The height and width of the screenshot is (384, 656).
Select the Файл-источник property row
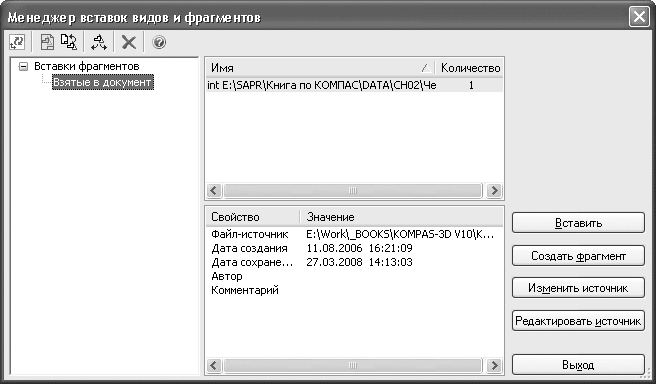(x=355, y=234)
